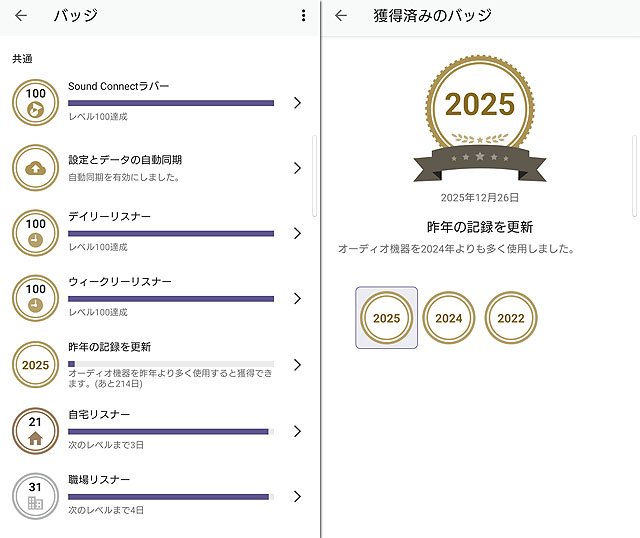
Task: Tap the 2025 badge icon in list
Action: pyautogui.click(x=36, y=365)
